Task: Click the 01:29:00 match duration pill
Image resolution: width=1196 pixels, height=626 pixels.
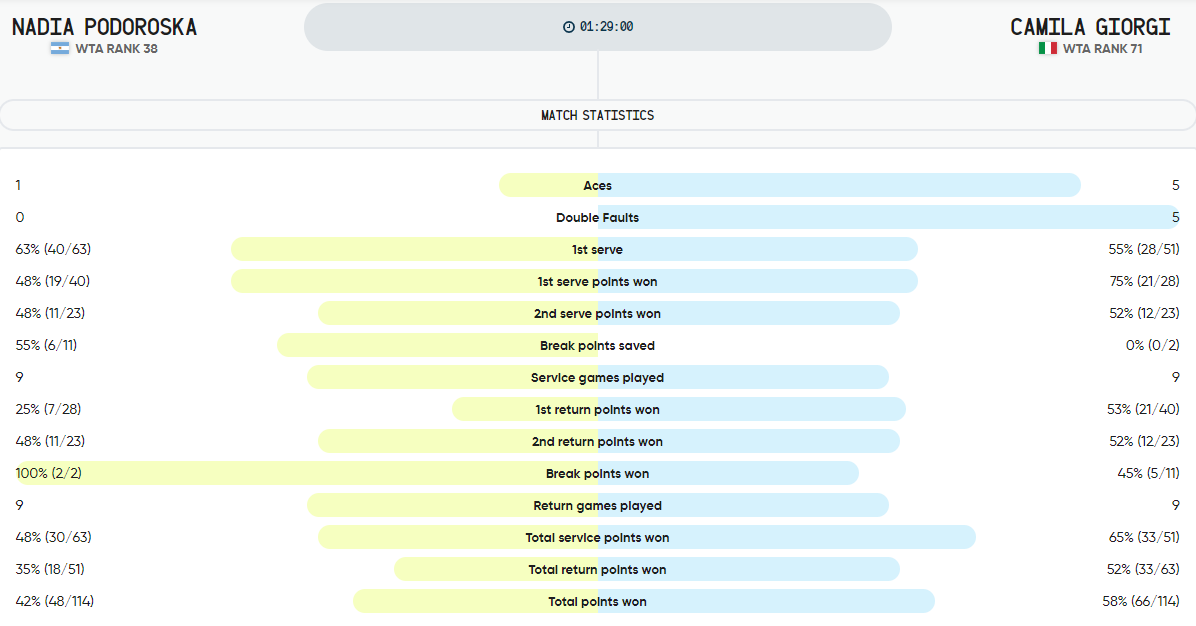Action: point(598,27)
